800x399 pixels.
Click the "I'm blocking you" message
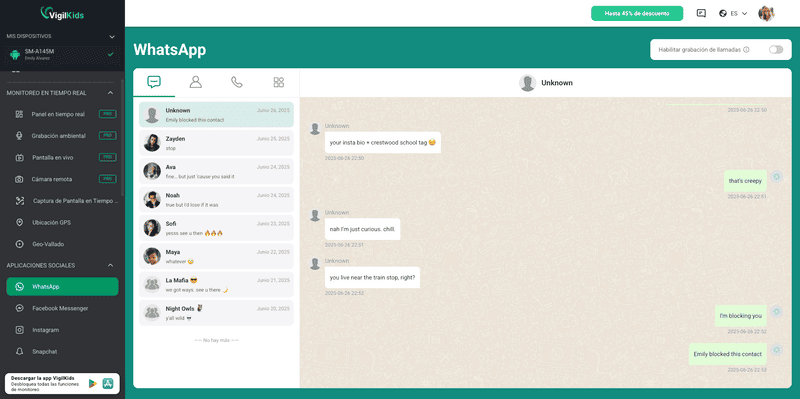point(740,316)
